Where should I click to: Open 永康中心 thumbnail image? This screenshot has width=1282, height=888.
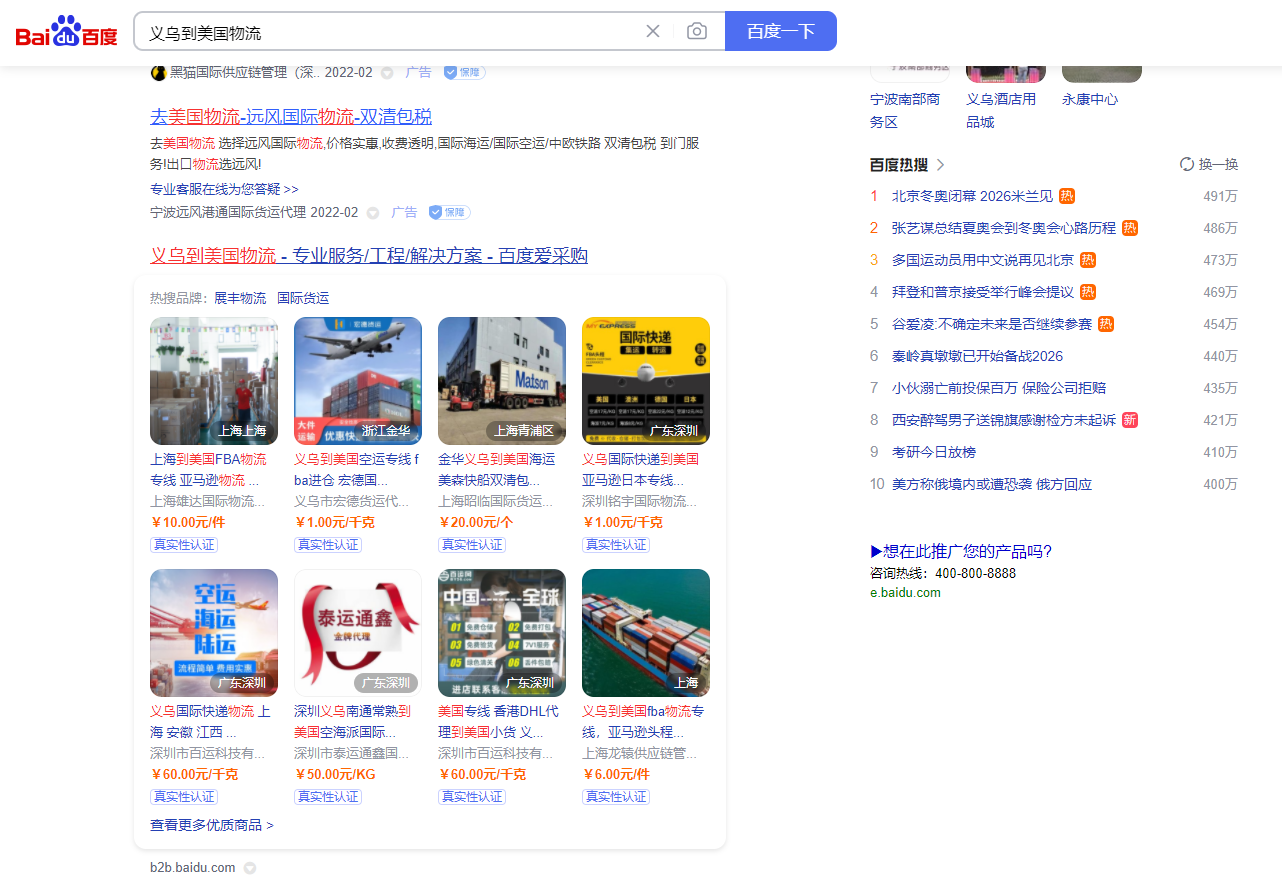pos(1102,74)
